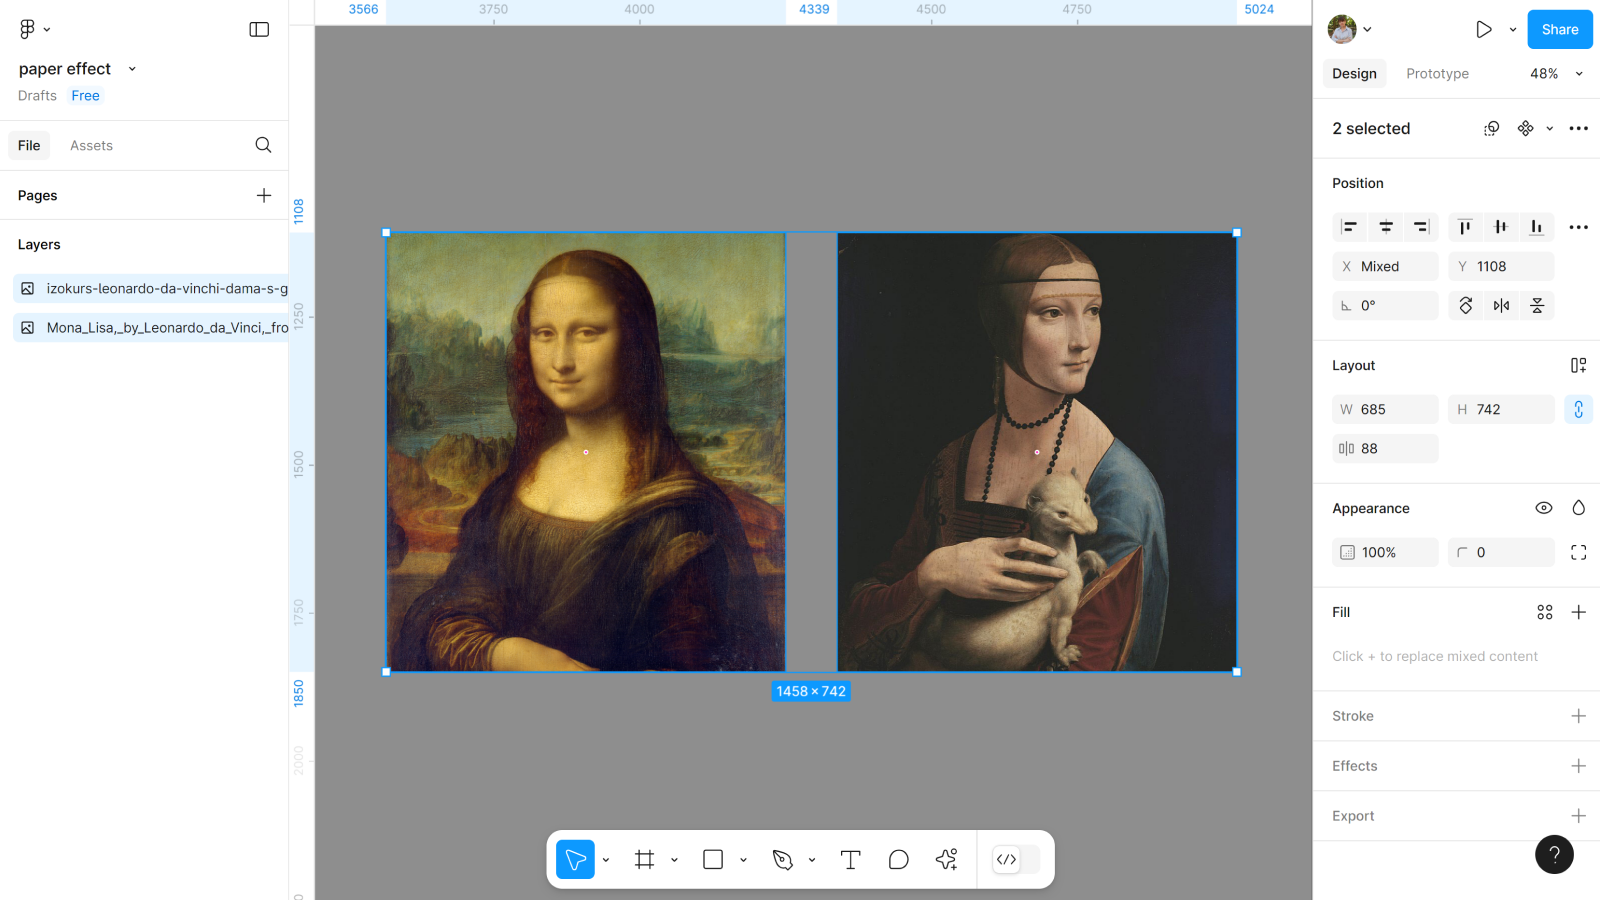Click the Free plan link
The image size is (1600, 900).
coord(85,96)
